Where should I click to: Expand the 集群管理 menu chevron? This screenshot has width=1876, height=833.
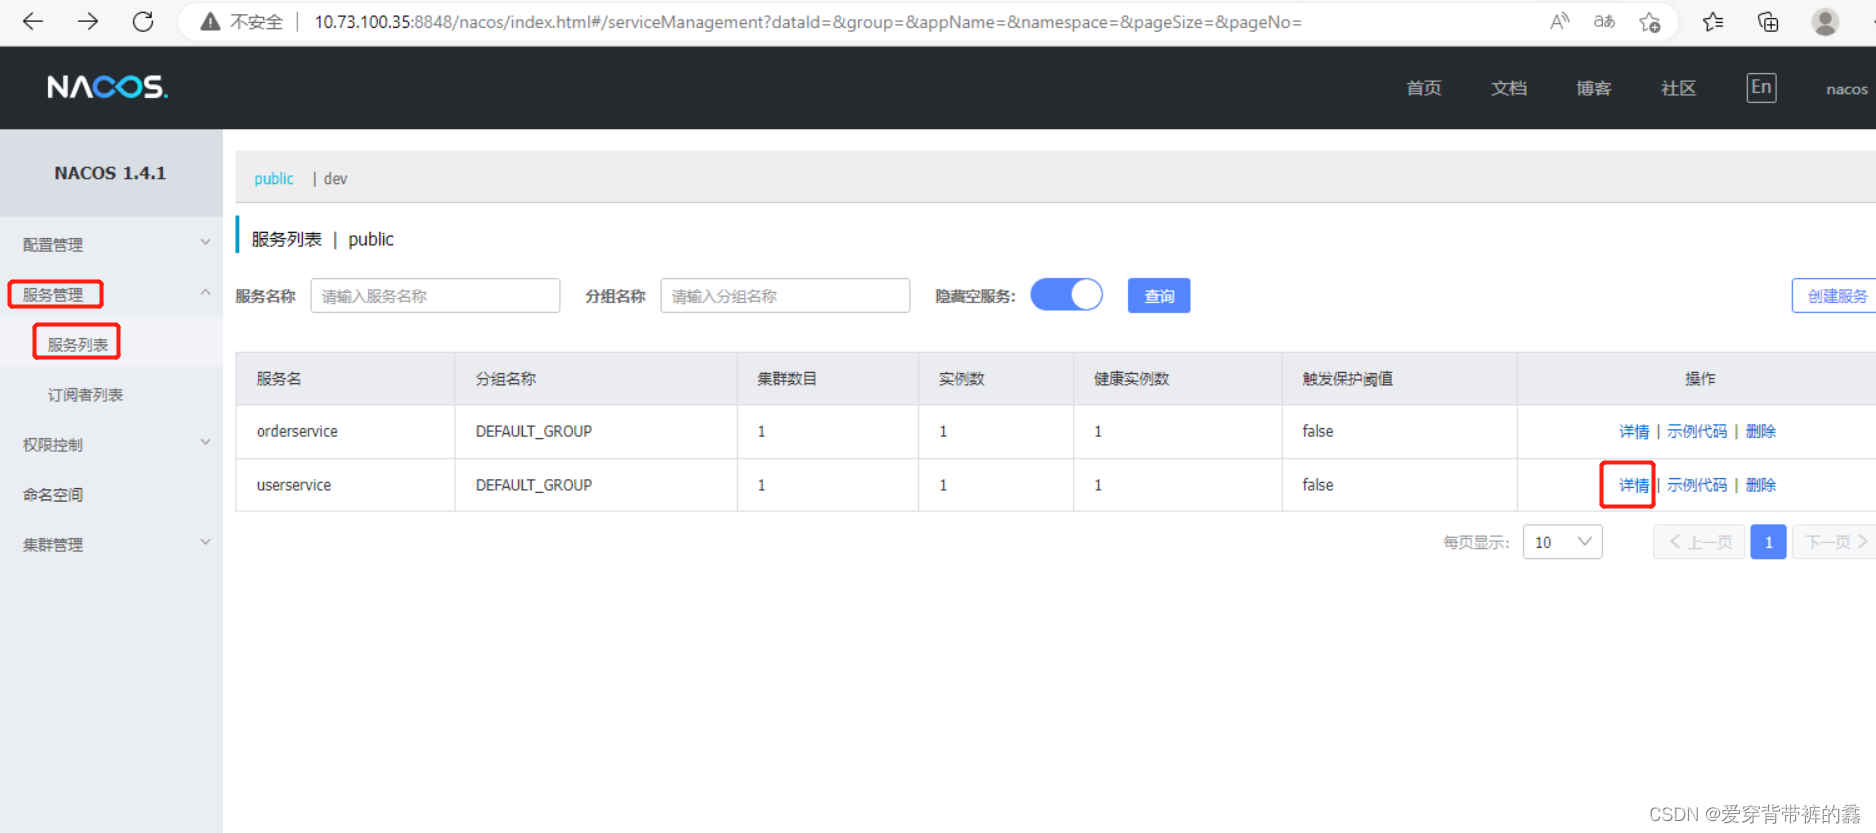(205, 542)
